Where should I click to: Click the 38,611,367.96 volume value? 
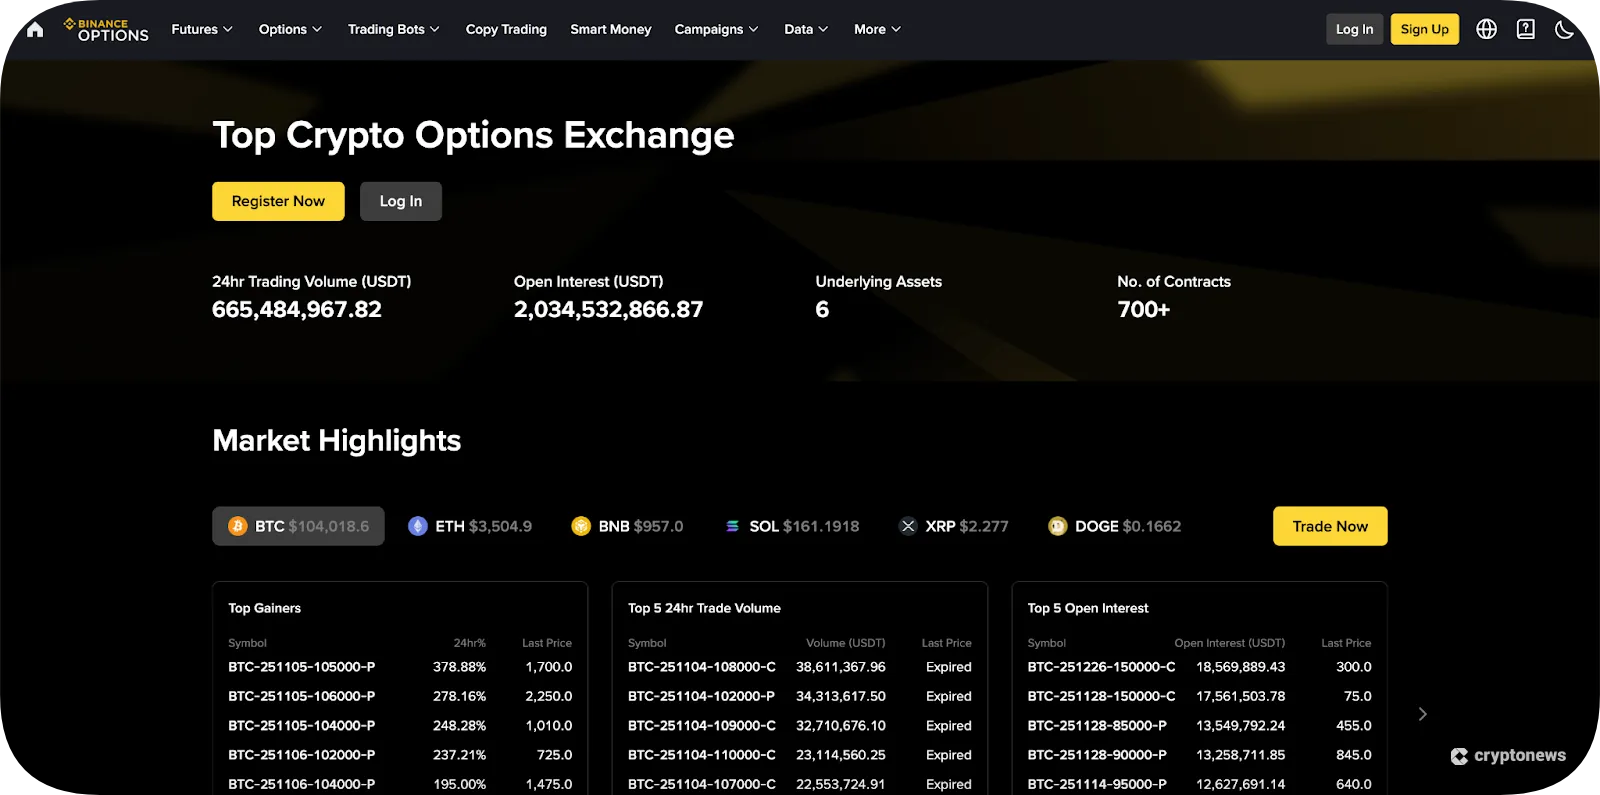click(841, 667)
